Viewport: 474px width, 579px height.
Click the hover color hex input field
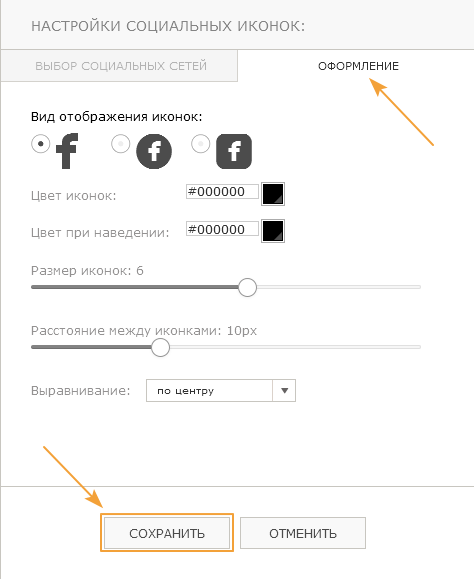[x=222, y=229]
